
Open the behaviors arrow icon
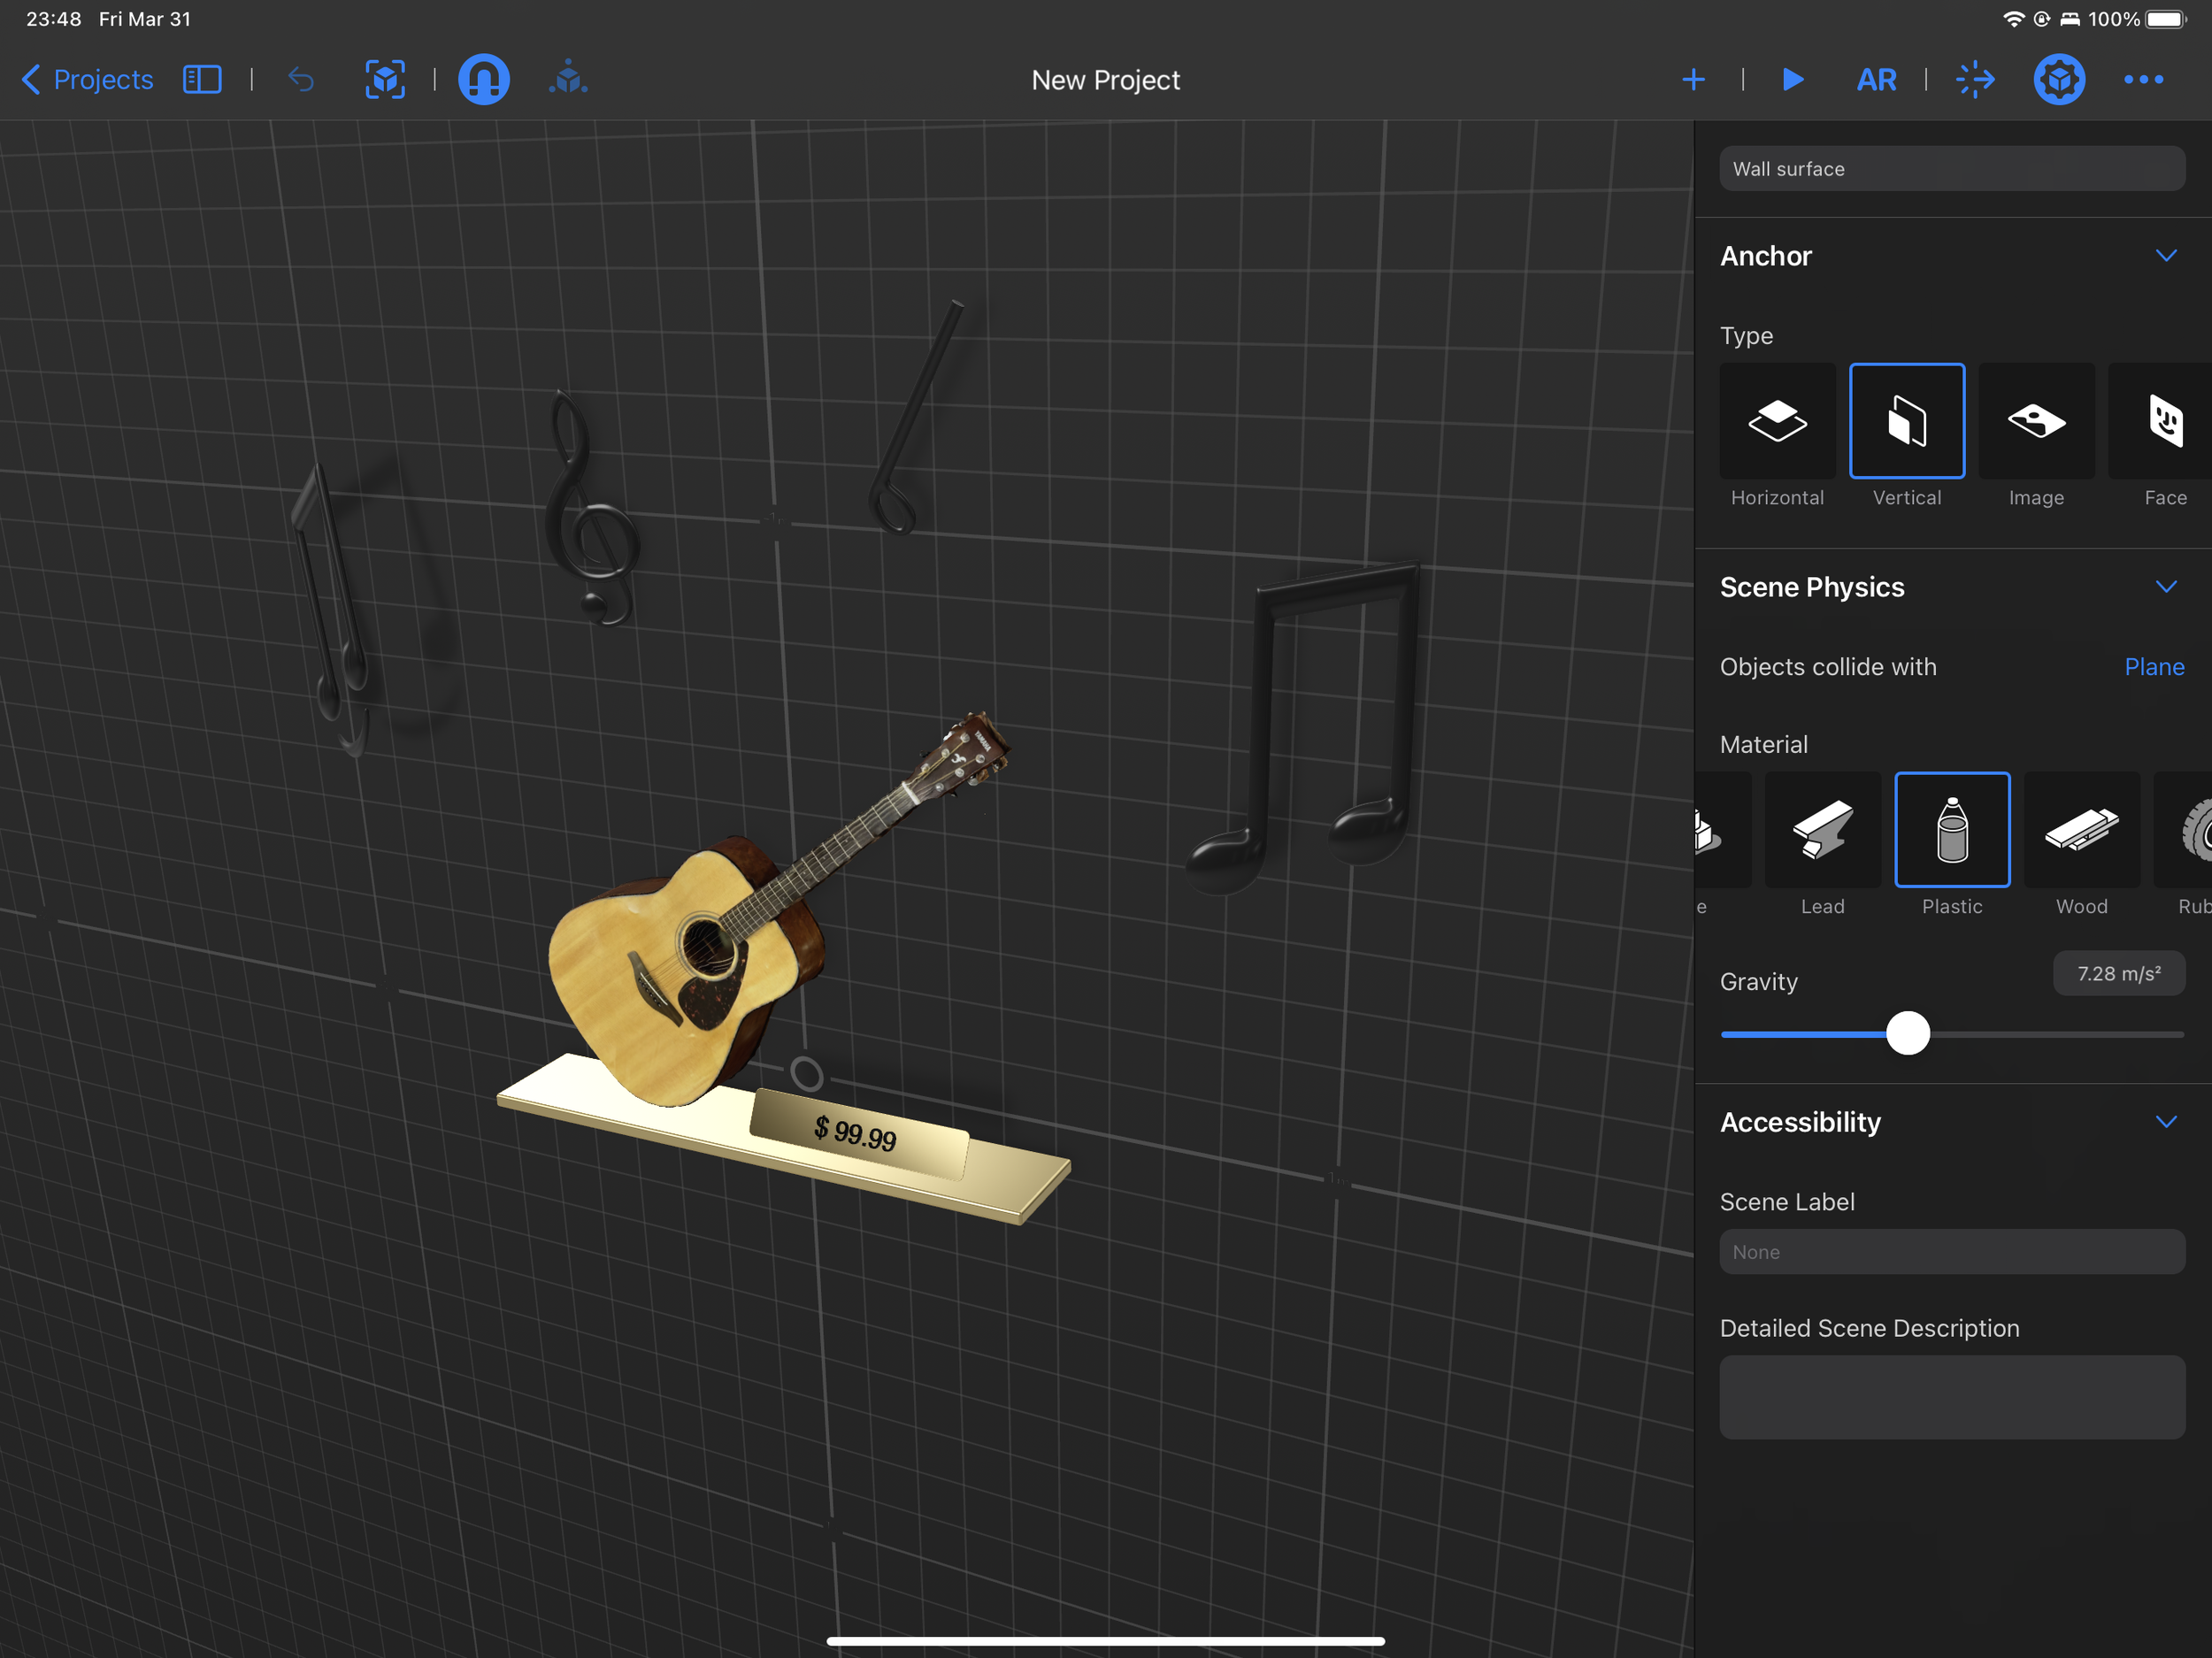[x=1975, y=80]
